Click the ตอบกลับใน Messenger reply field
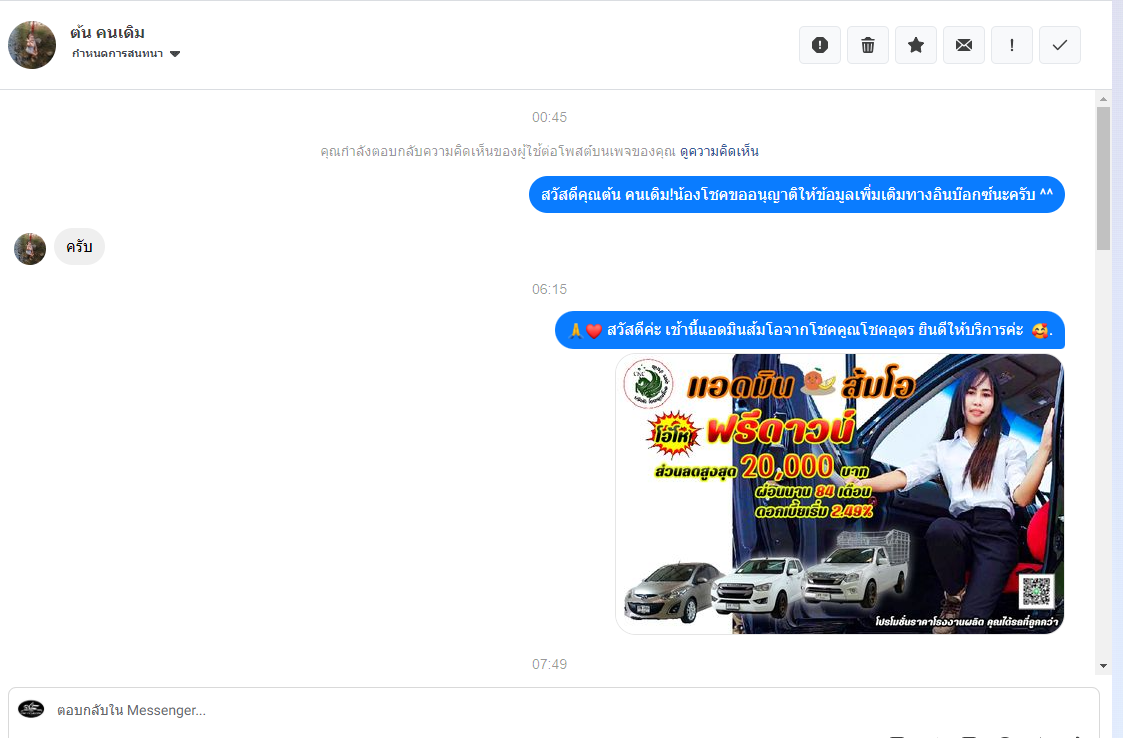The width and height of the screenshot is (1123, 738). point(554,711)
